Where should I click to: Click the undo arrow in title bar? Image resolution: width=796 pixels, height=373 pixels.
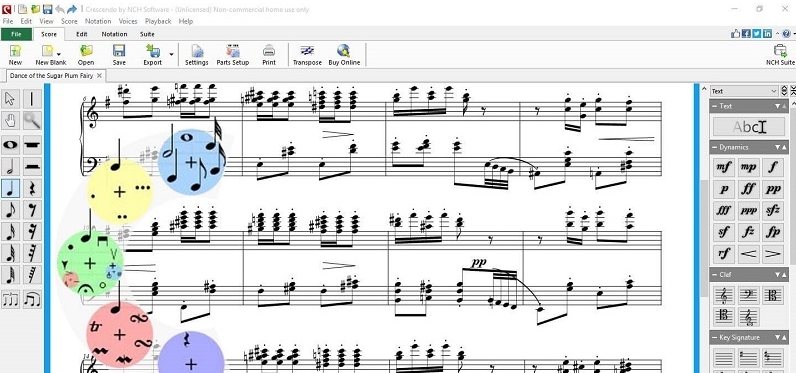click(60, 9)
